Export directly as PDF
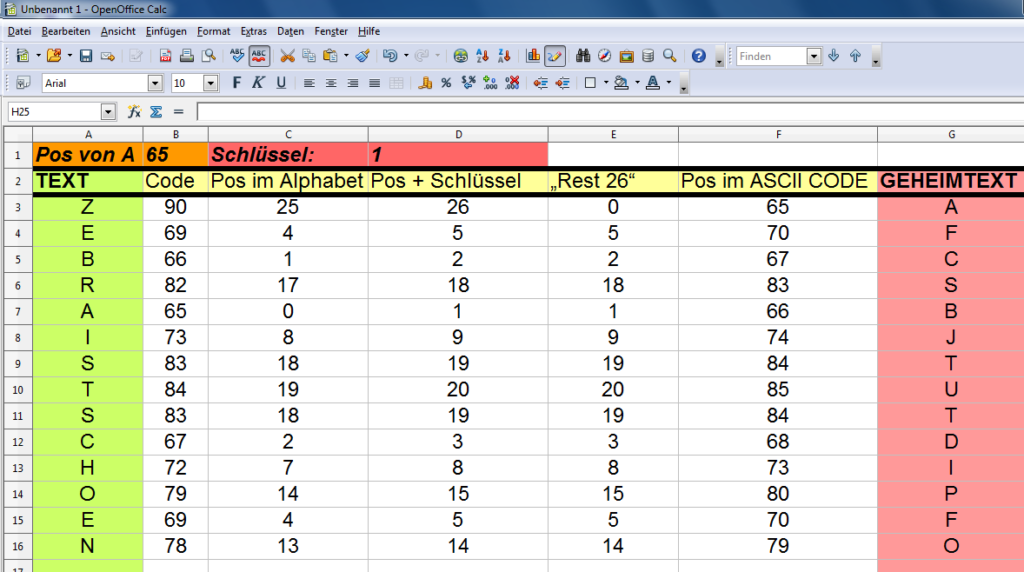The height and width of the screenshot is (572, 1024). point(166,56)
